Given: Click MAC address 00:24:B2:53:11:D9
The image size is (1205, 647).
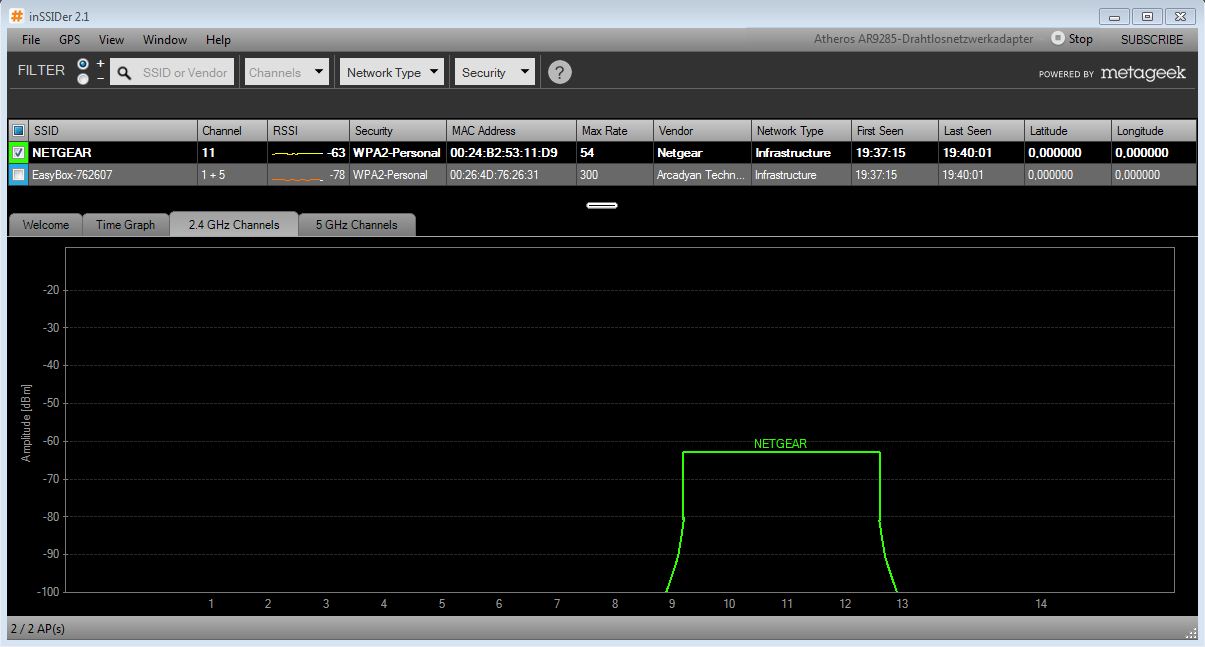Looking at the screenshot, I should tap(504, 153).
